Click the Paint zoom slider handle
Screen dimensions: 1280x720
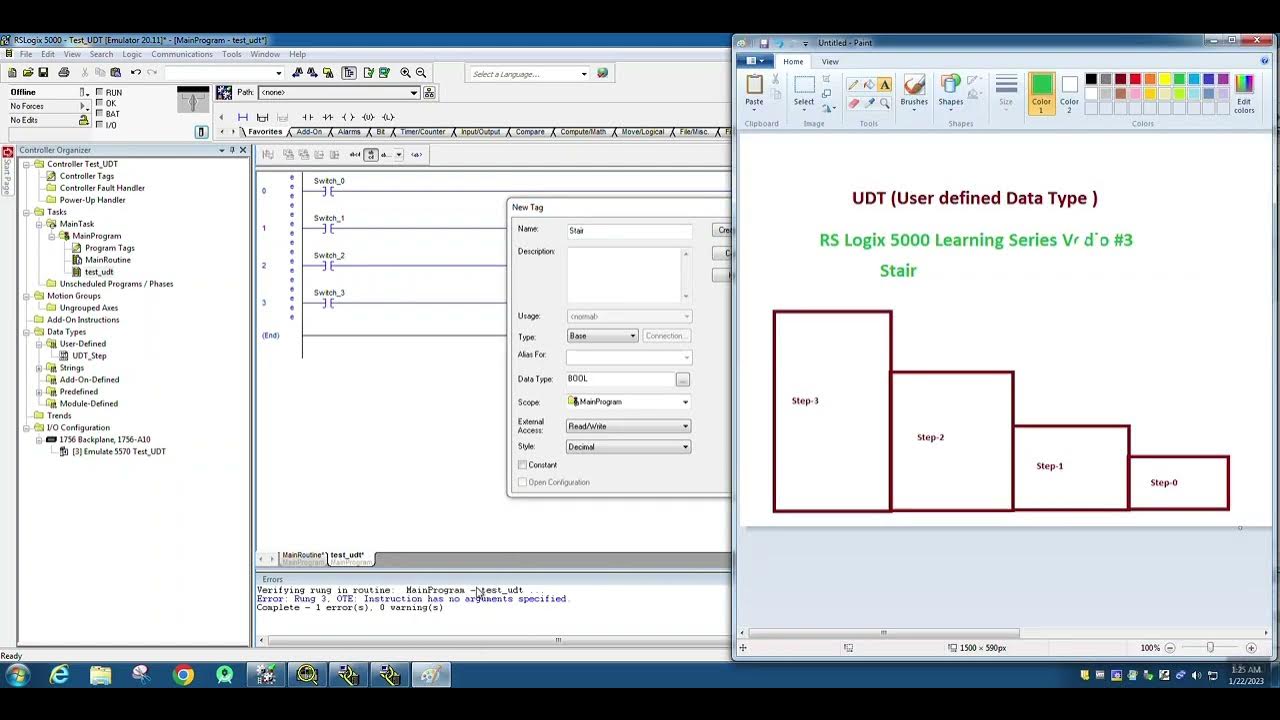pyautogui.click(x=1210, y=648)
